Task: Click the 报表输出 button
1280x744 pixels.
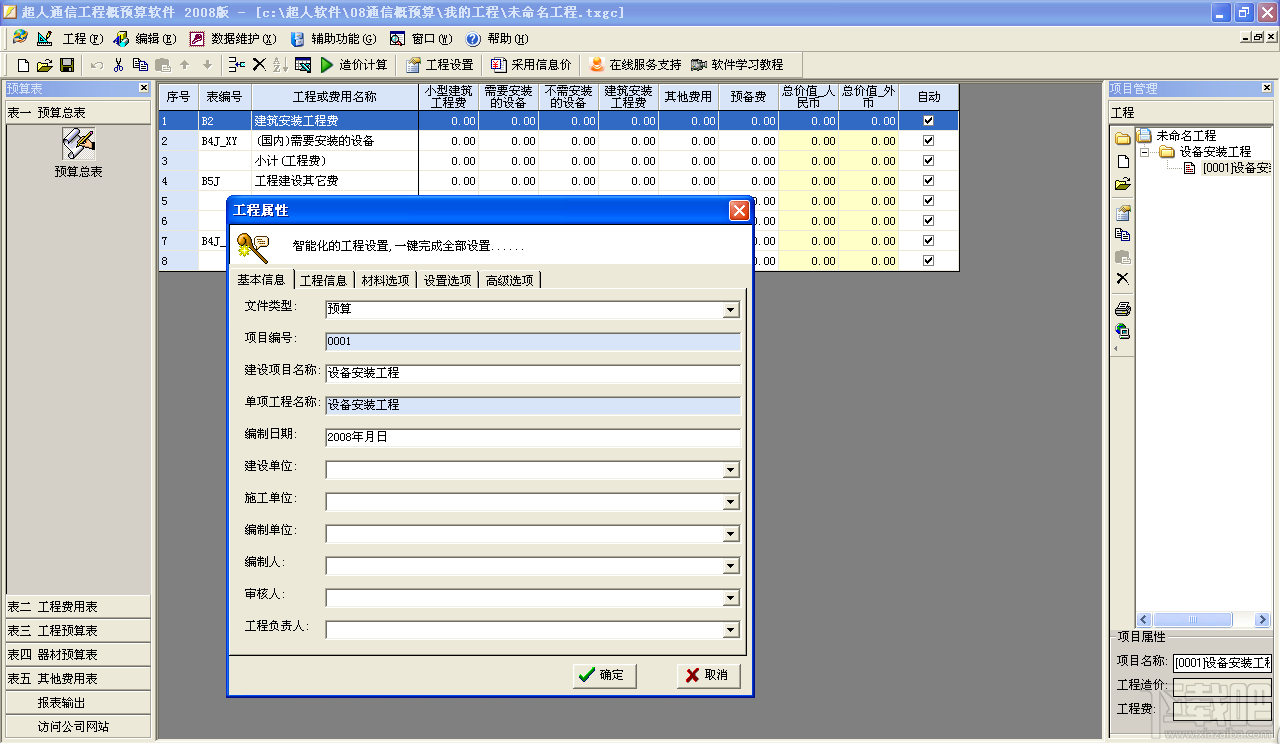Action: point(78,703)
